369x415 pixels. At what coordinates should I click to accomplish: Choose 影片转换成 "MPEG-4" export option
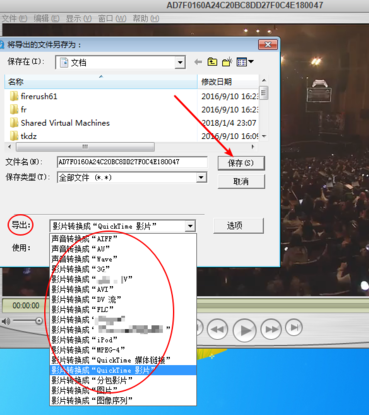123,350
